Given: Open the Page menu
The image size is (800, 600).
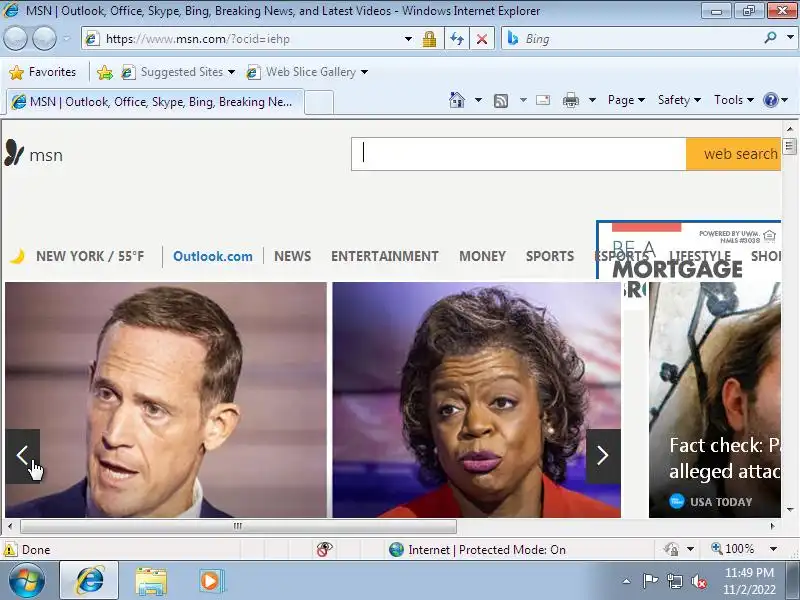Looking at the screenshot, I should pyautogui.click(x=626, y=100).
